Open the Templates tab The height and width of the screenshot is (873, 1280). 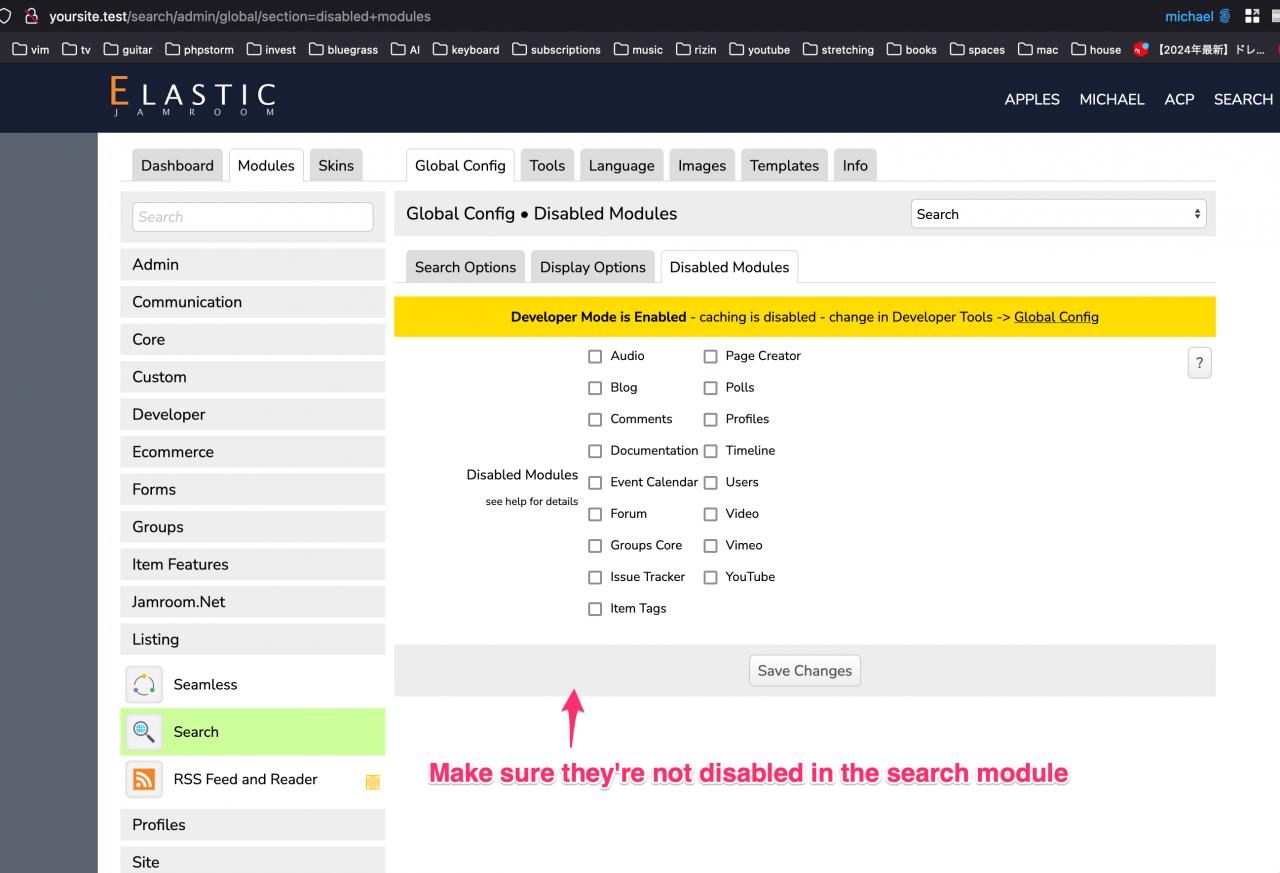click(x=783, y=166)
